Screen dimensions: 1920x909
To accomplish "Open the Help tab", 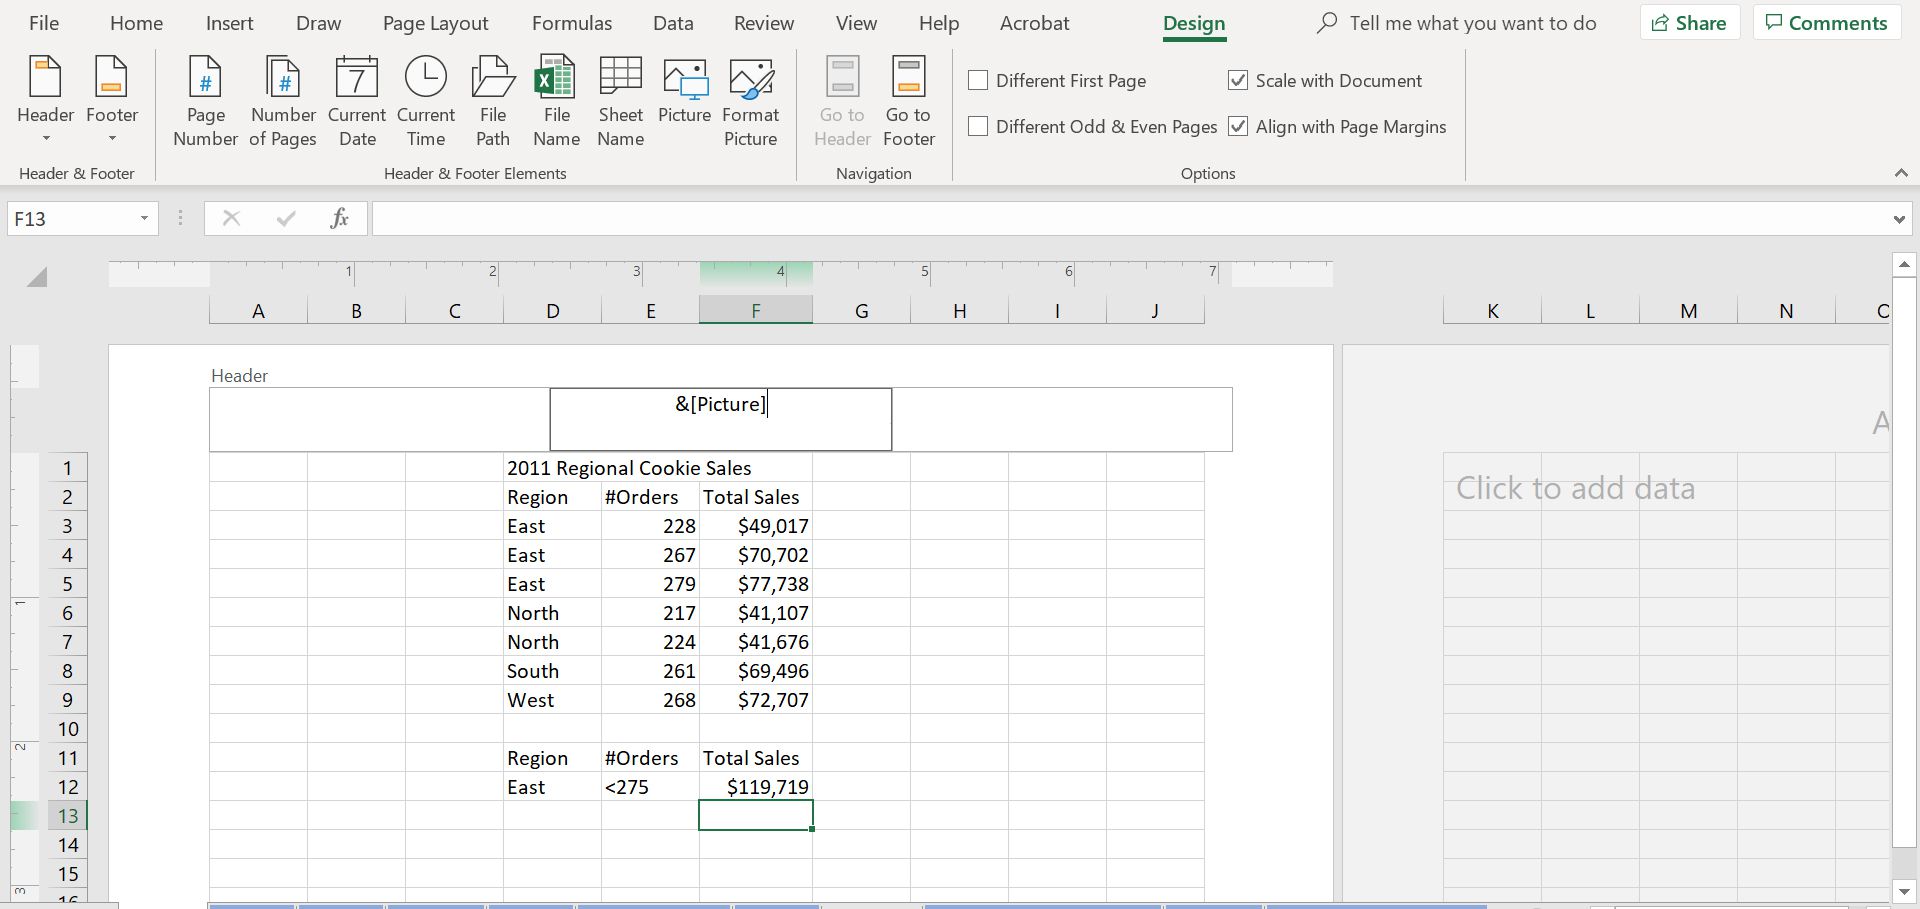I will (x=939, y=23).
